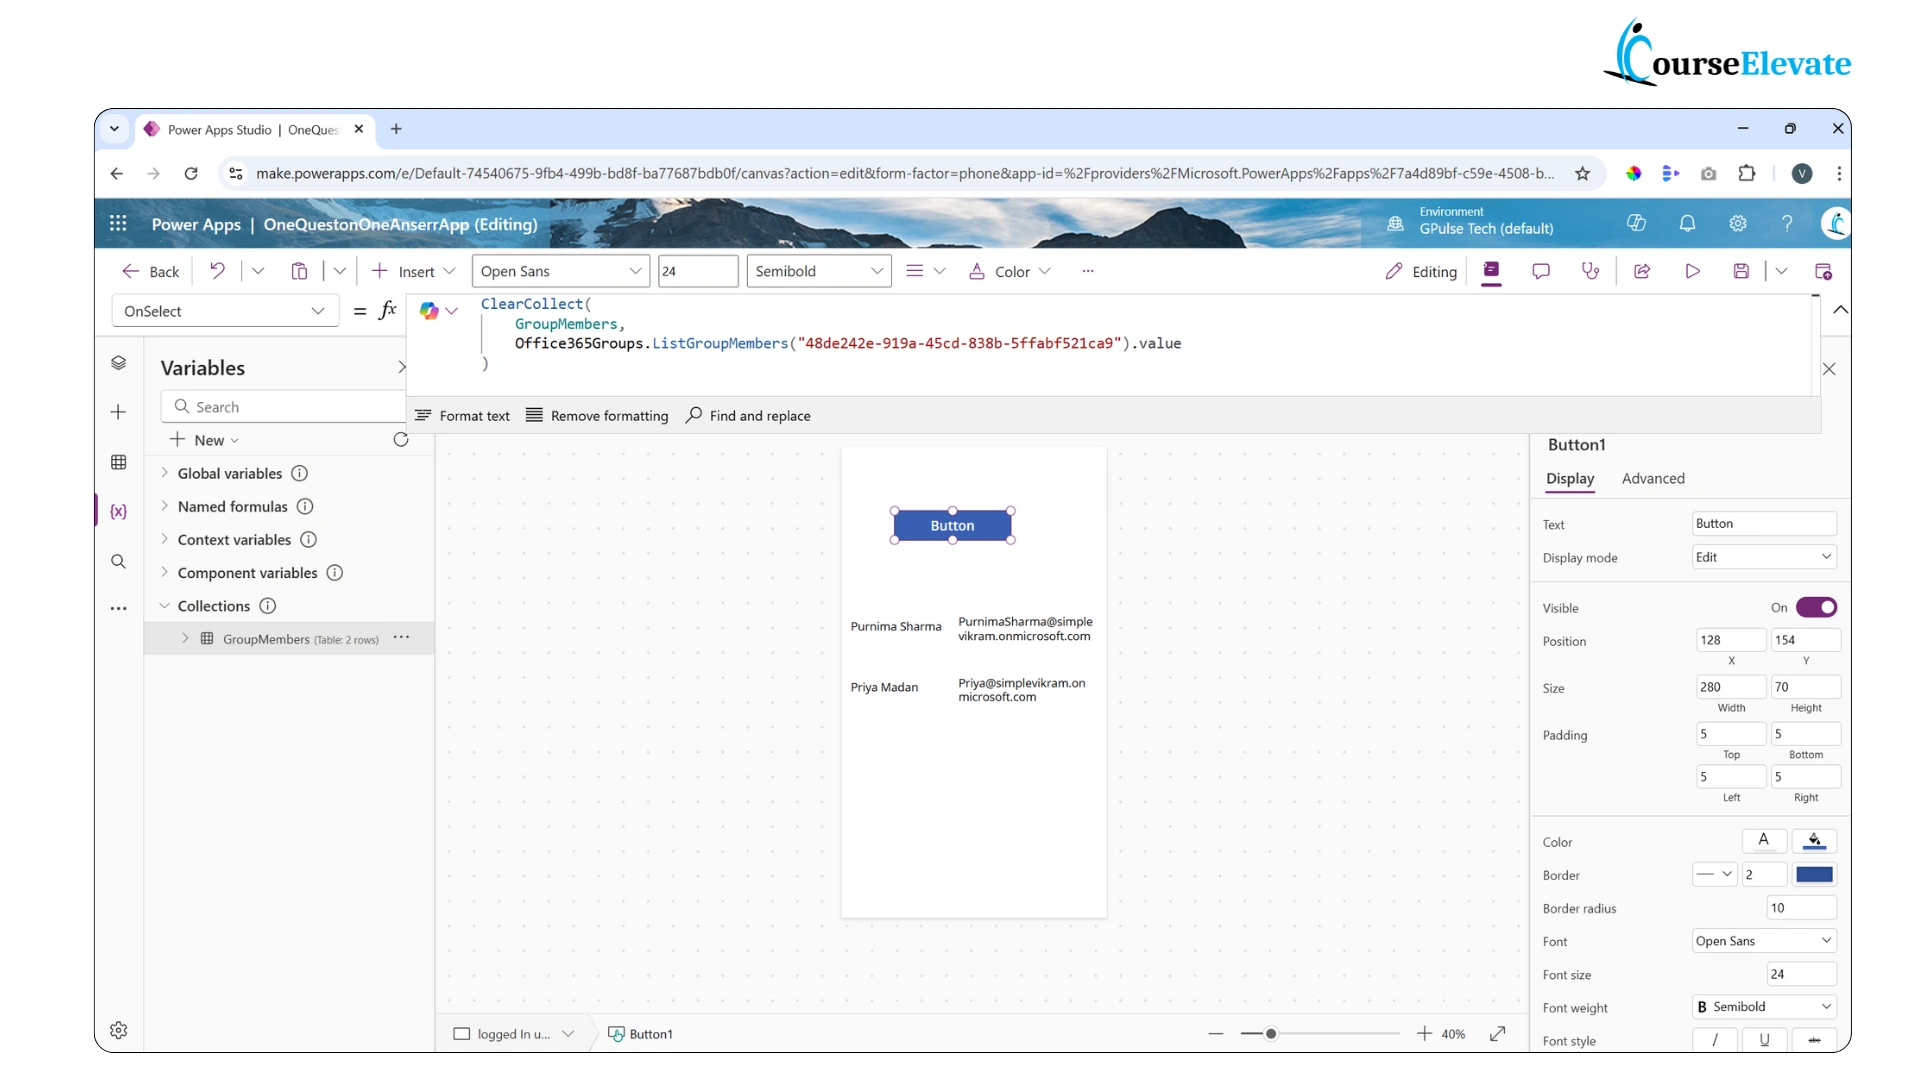
Task: Toggle the logged In checkbox in status bar
Action: click(461, 1034)
